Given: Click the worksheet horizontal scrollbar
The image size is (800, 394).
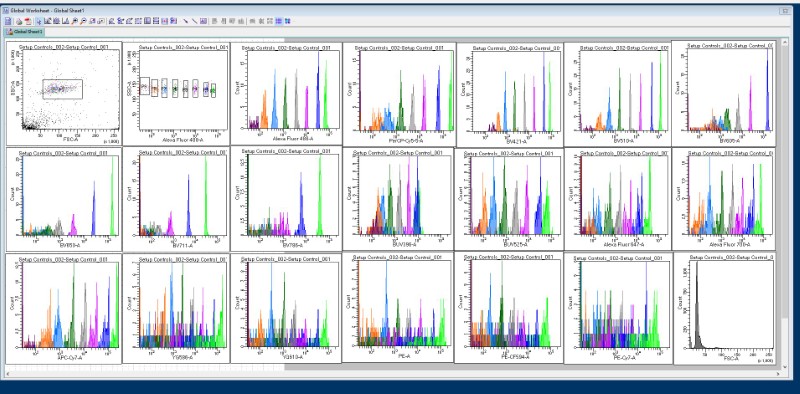Looking at the screenshot, I should tap(392, 374).
